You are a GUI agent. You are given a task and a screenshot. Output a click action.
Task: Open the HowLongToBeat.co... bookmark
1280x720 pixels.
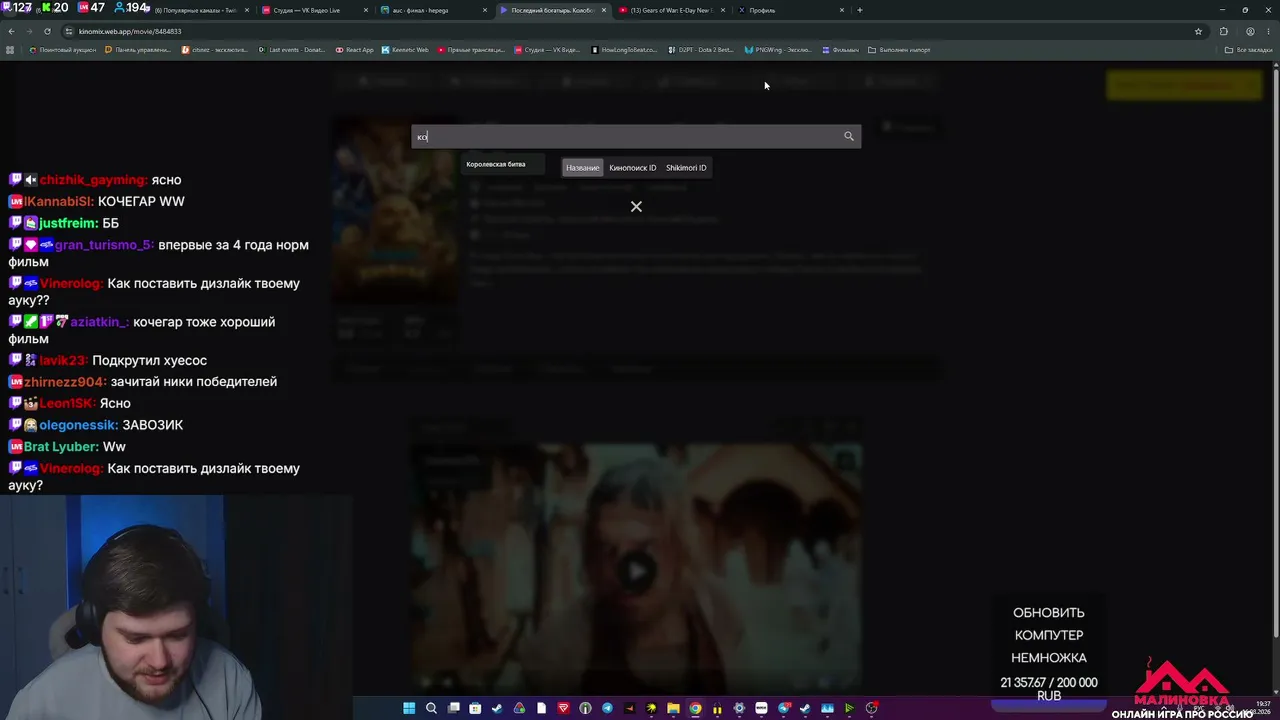pyautogui.click(x=624, y=50)
